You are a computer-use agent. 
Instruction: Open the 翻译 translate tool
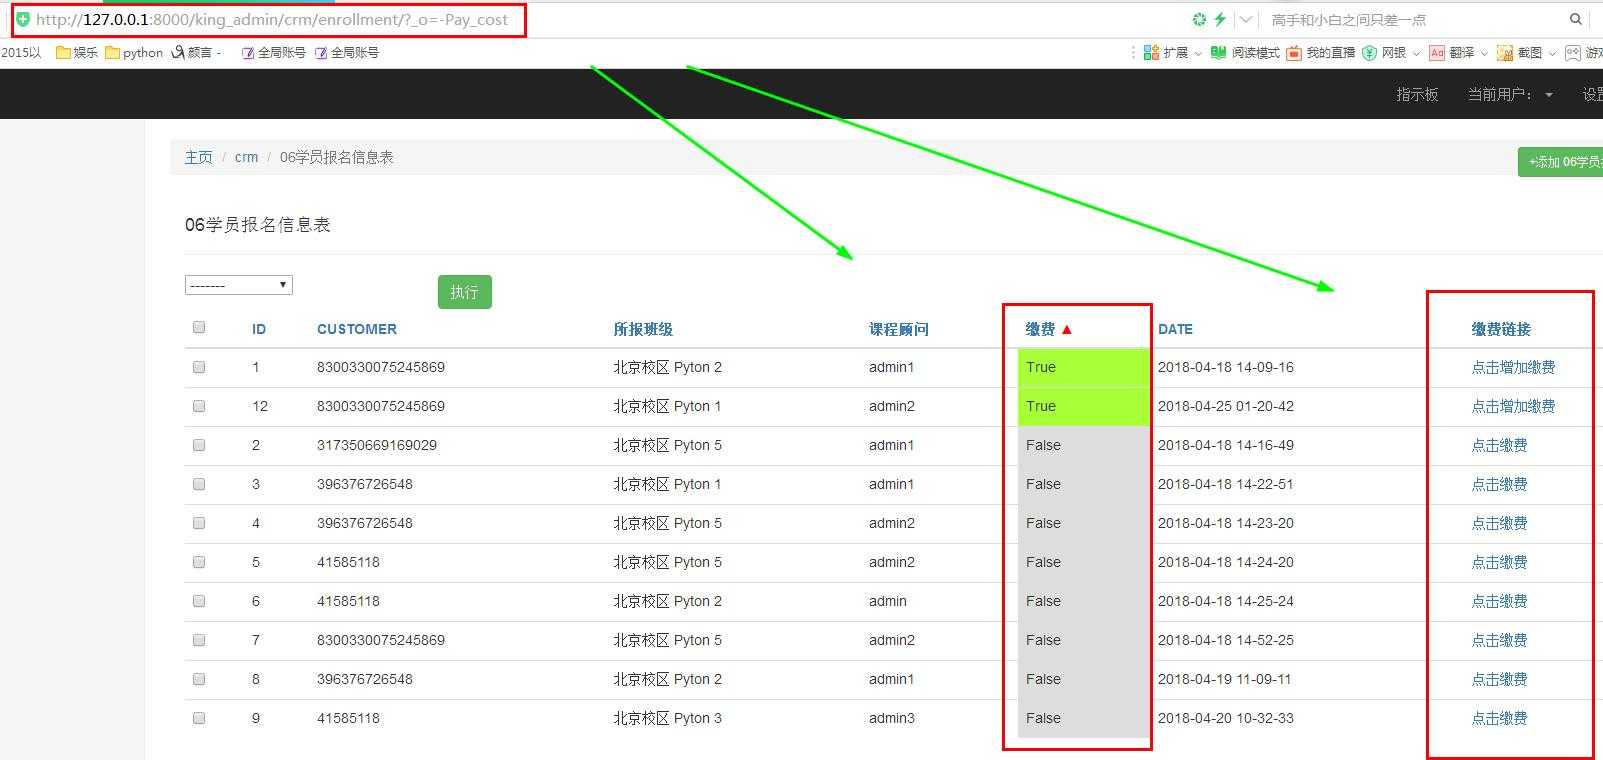1452,52
